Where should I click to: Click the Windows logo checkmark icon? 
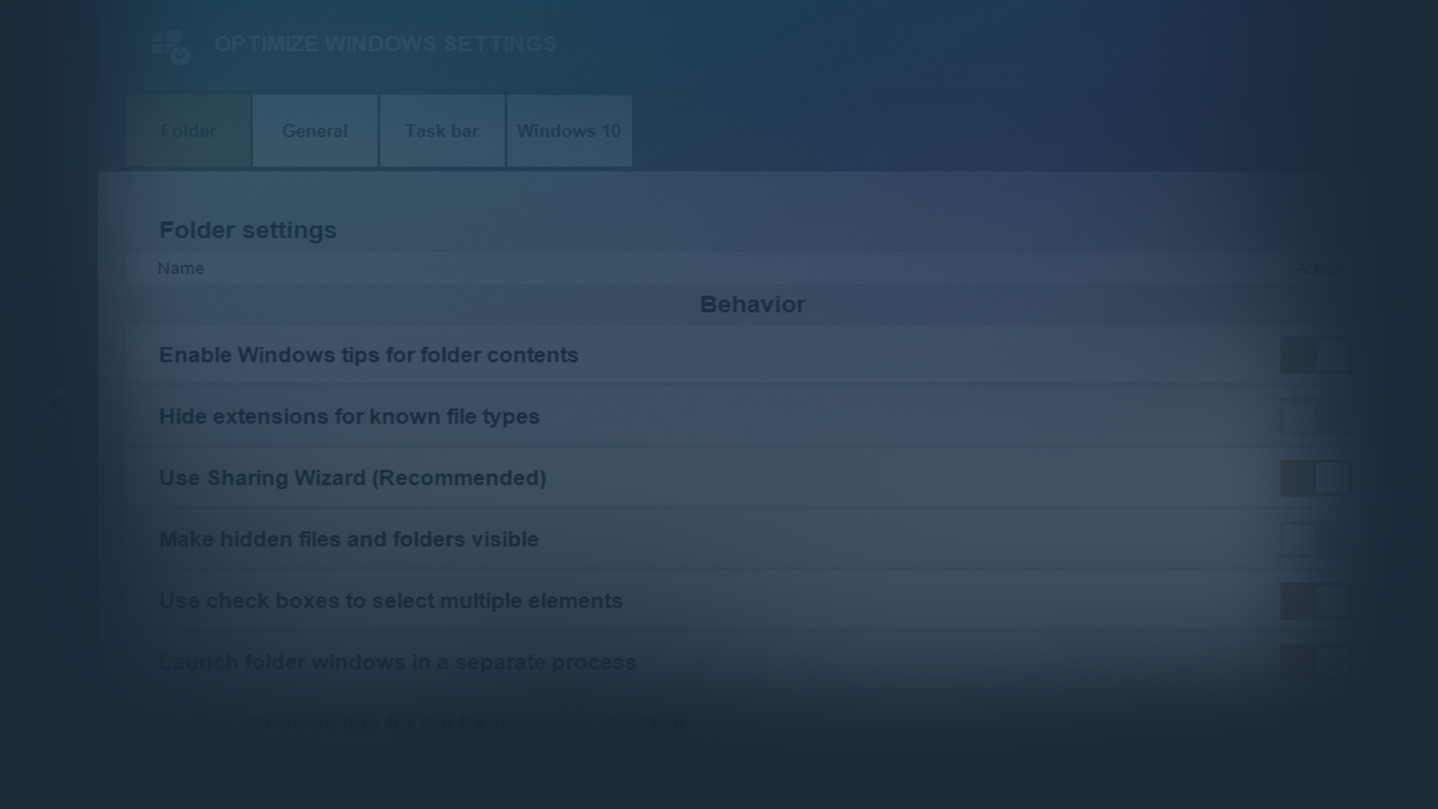tap(171, 46)
